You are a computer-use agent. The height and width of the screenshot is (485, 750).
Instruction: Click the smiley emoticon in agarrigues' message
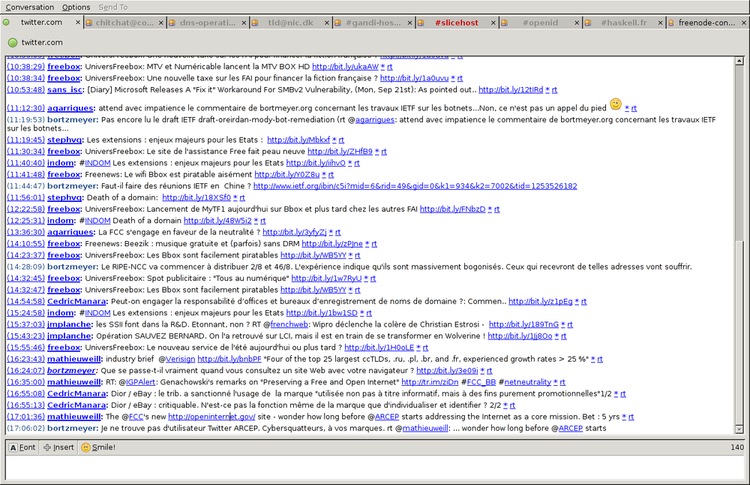616,104
